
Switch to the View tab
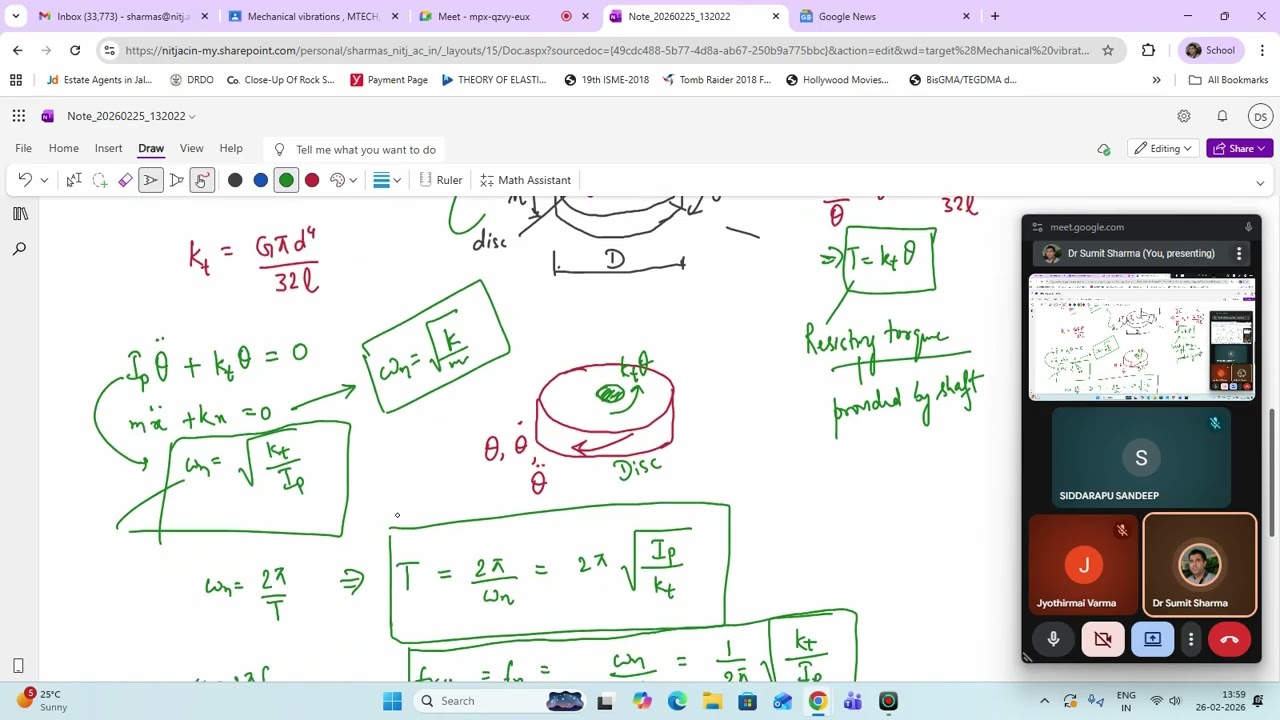pos(191,149)
